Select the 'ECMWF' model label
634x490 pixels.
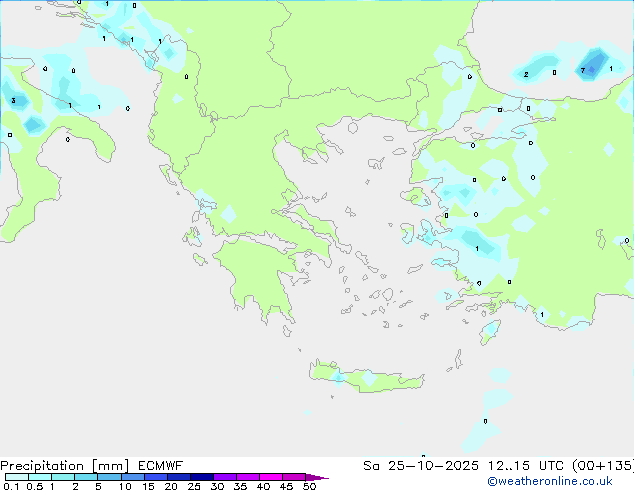tap(160, 466)
